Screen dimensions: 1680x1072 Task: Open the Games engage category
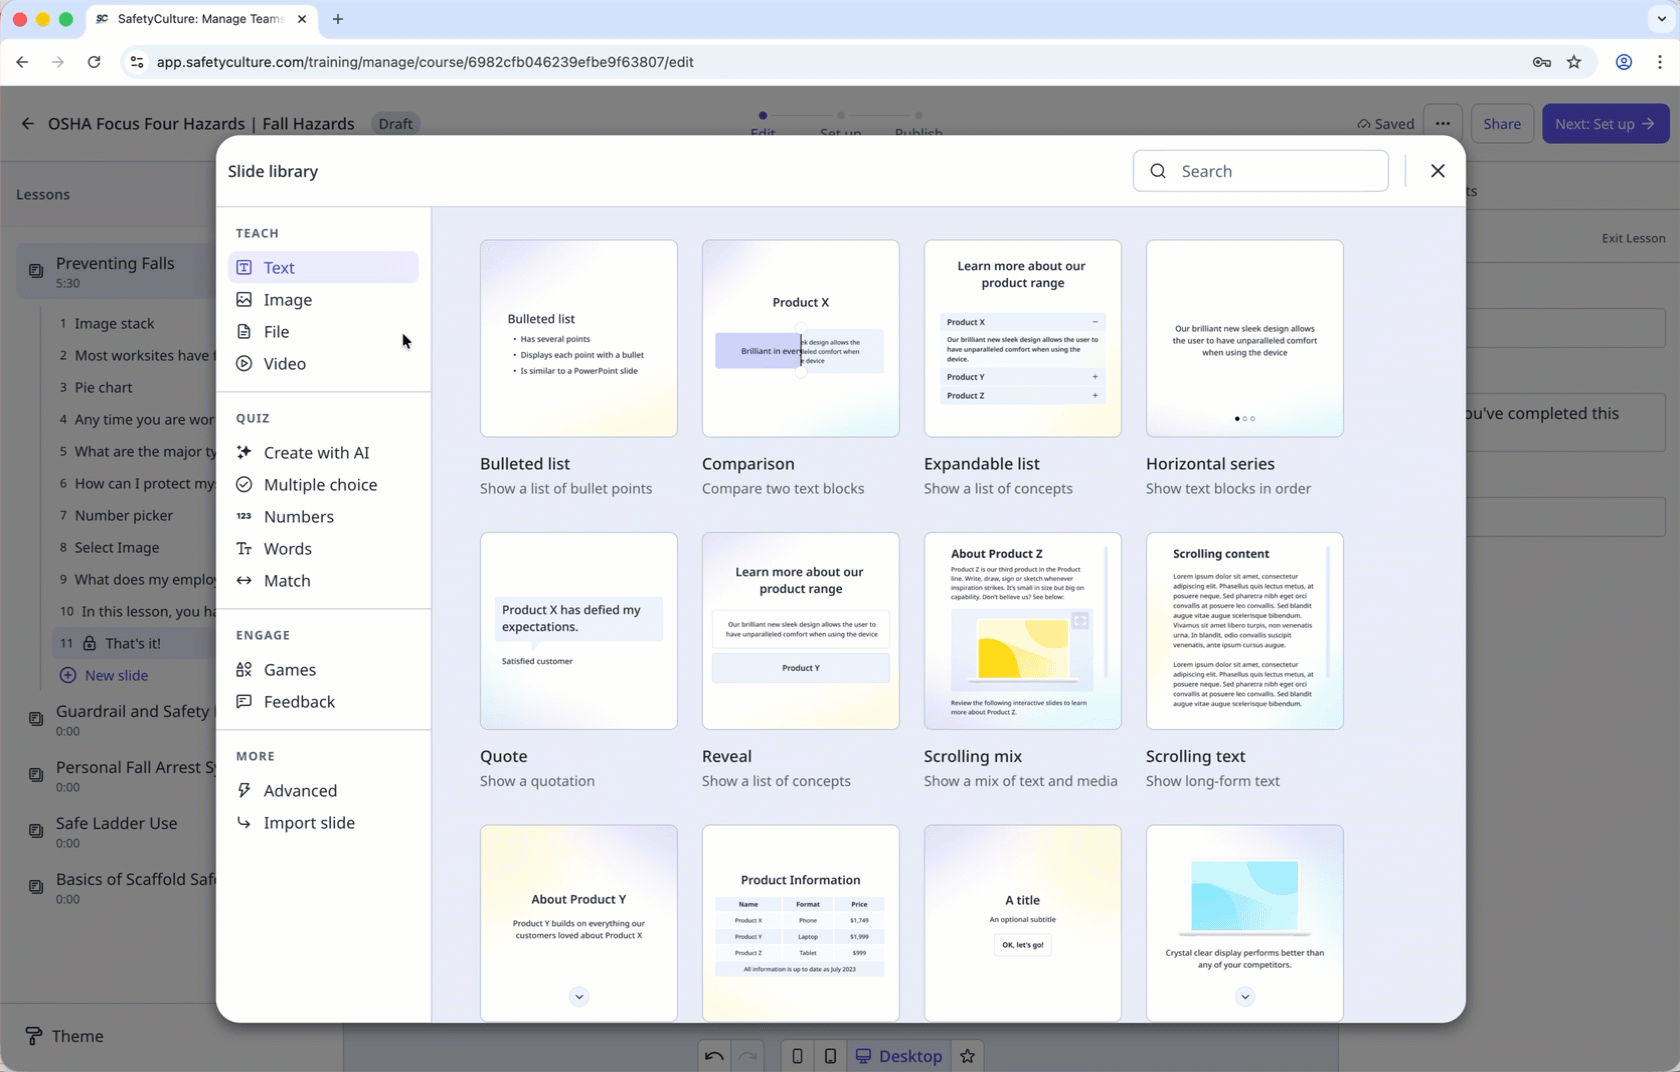click(323, 669)
